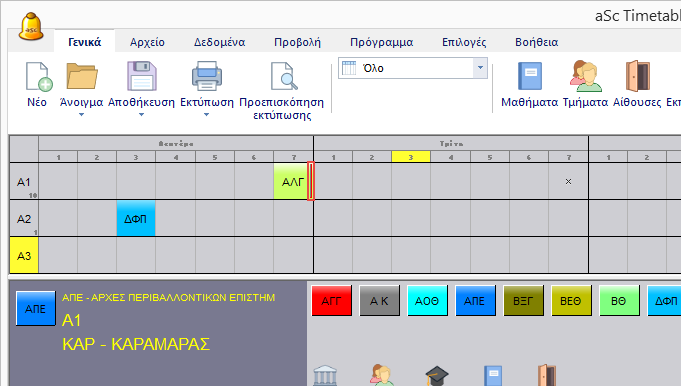Select the ΑΛΓ lesson in row A1
The image size is (681, 386).
point(292,181)
